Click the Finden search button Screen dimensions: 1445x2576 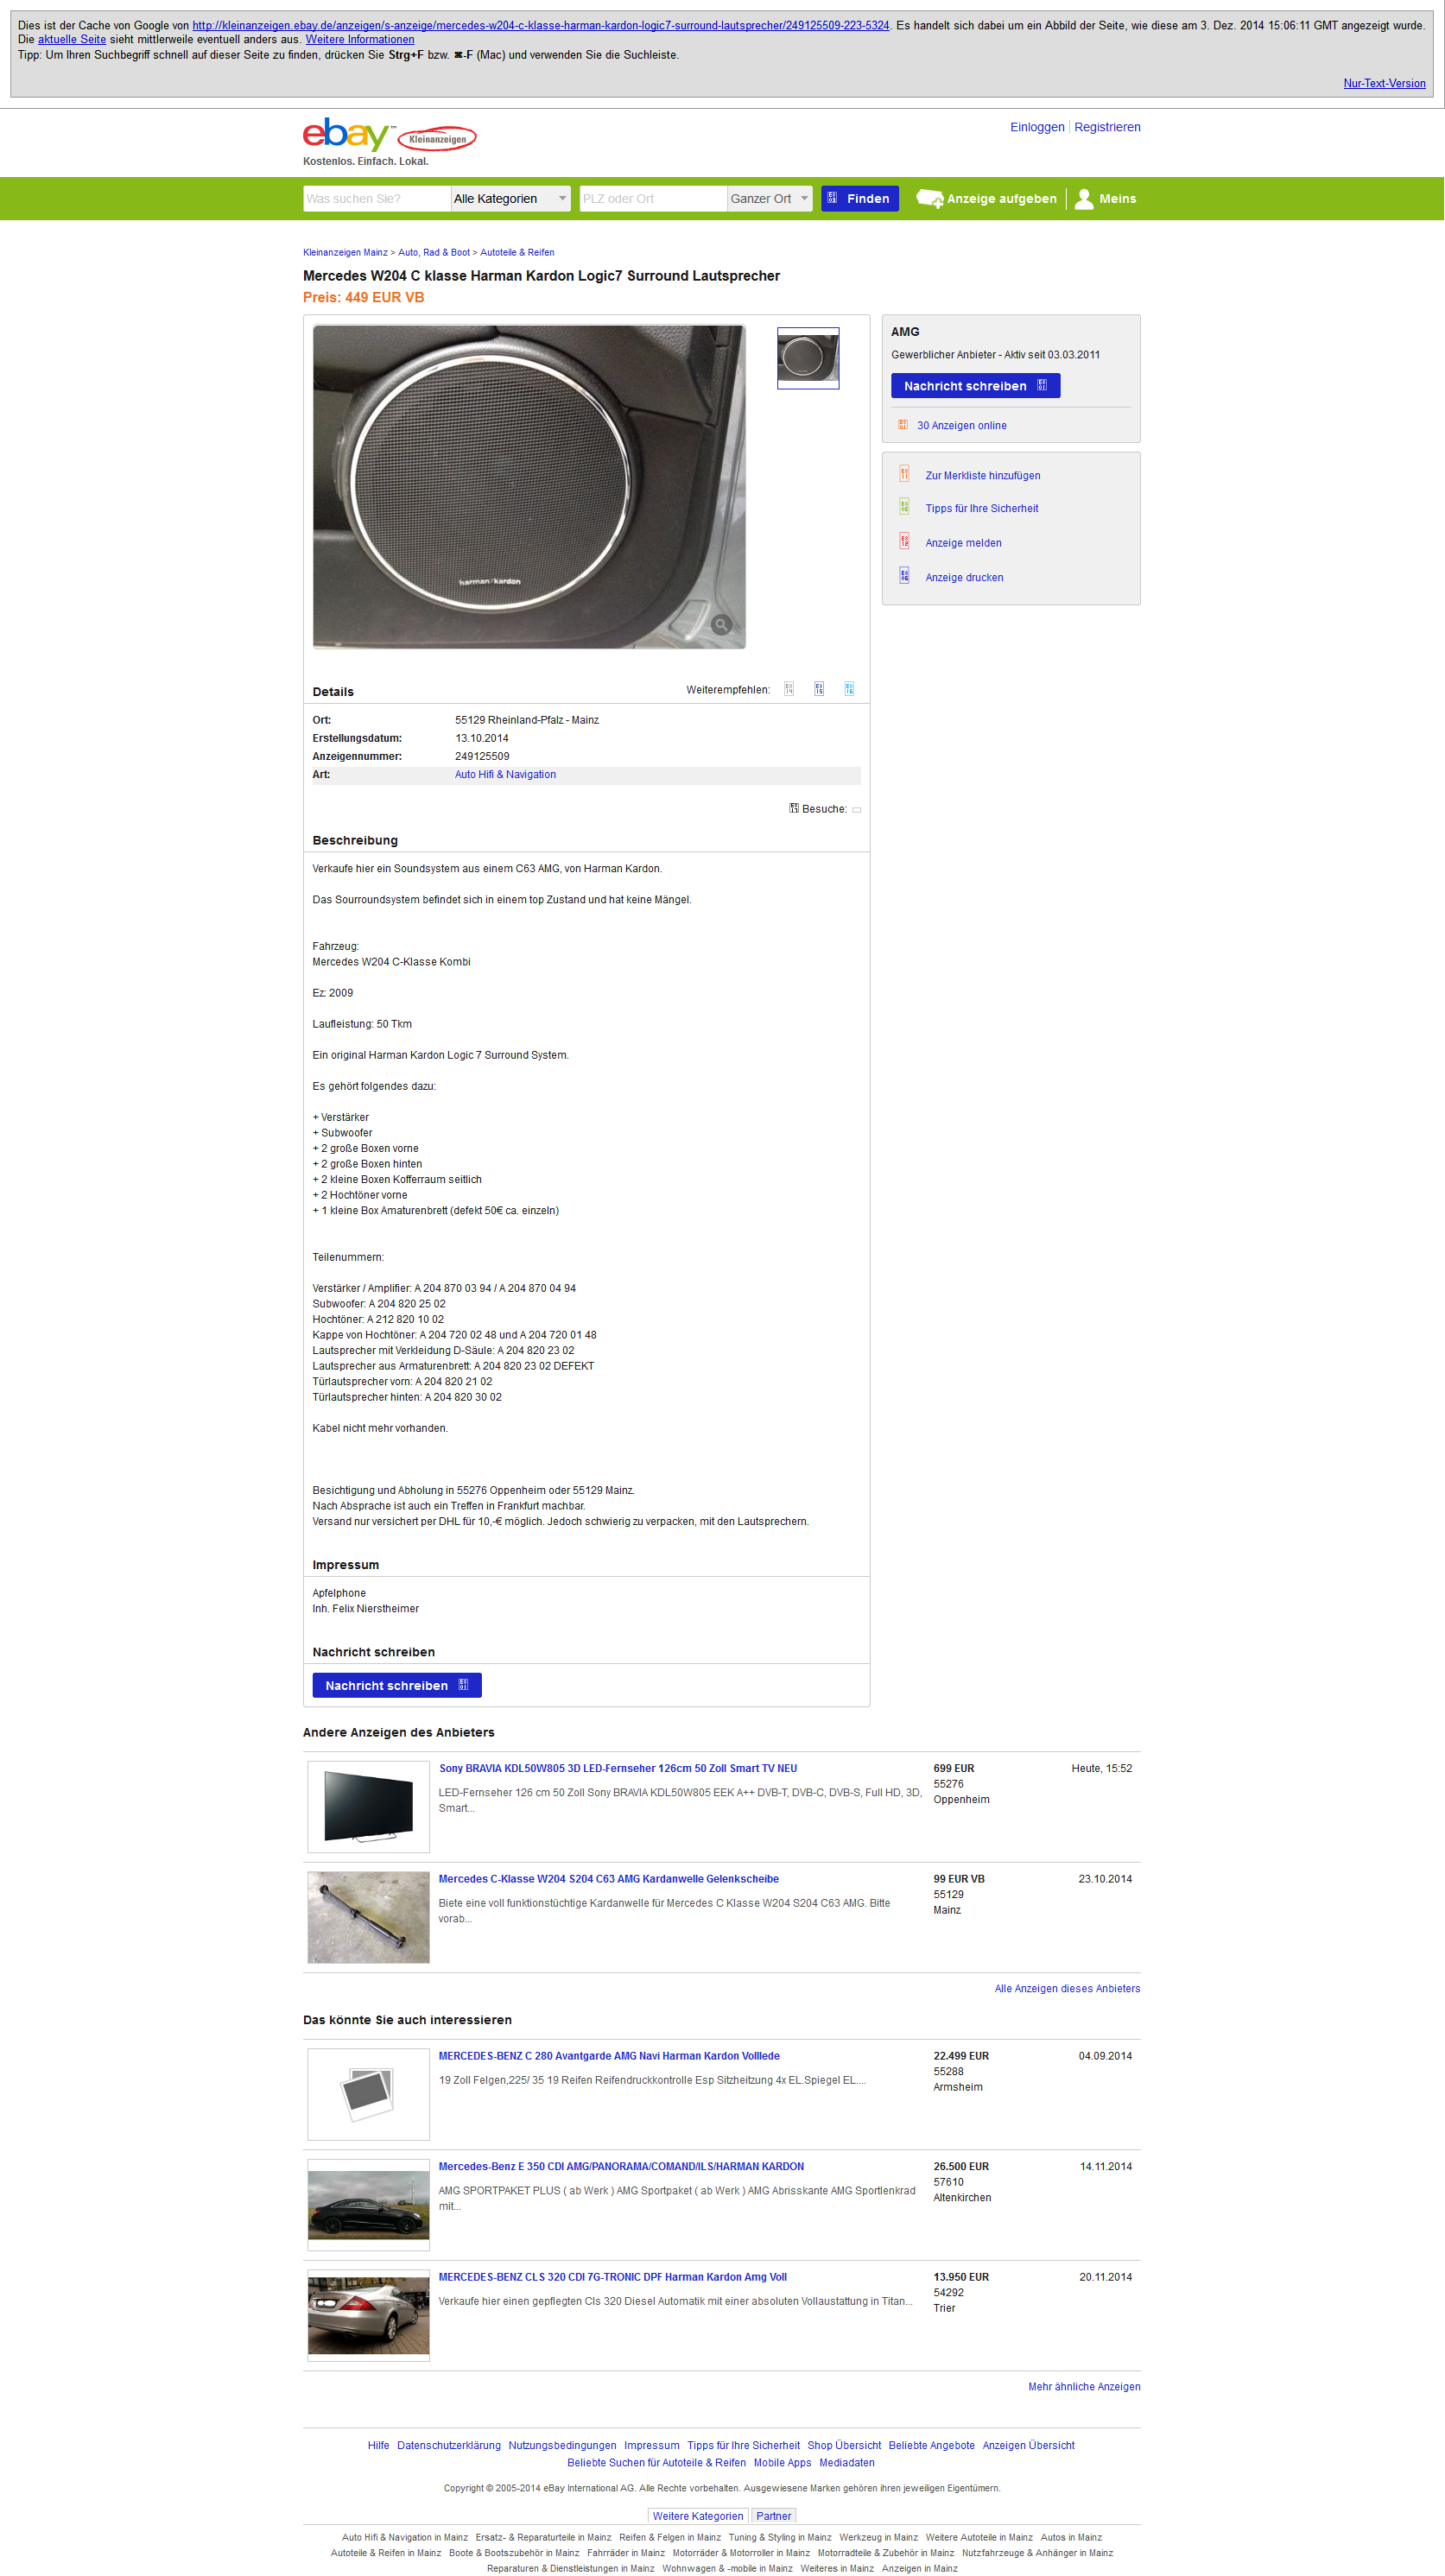point(860,199)
